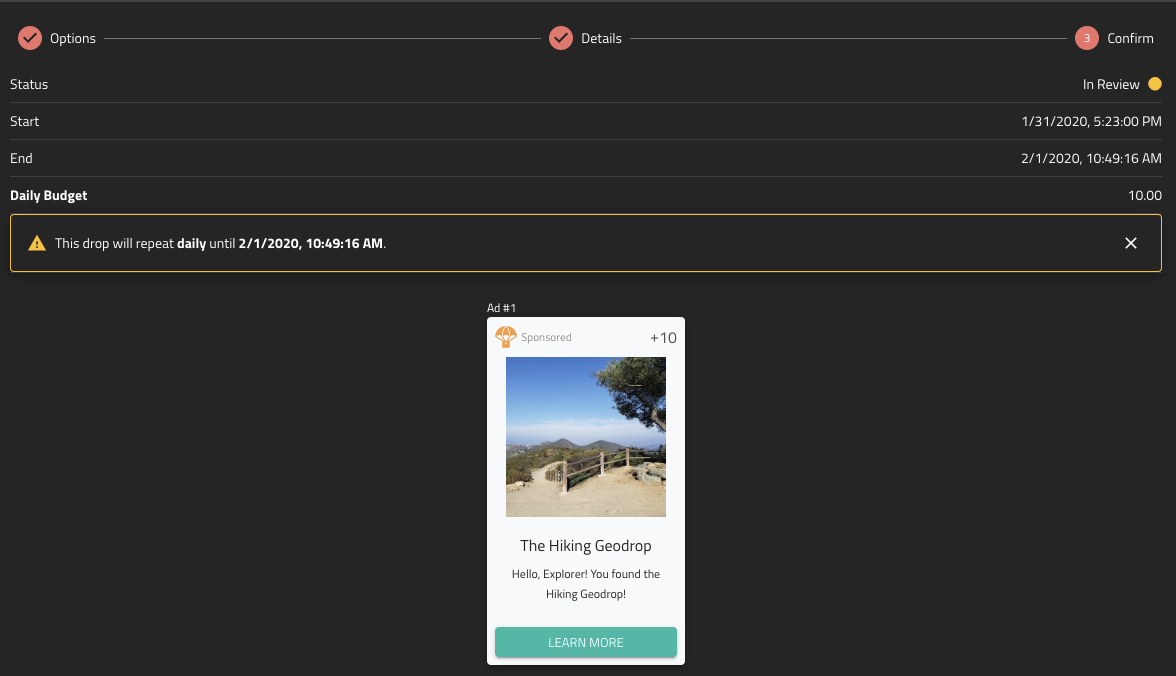Viewport: 1176px width, 676px height.
Task: Click the LEARN MORE button
Action: pyautogui.click(x=586, y=642)
